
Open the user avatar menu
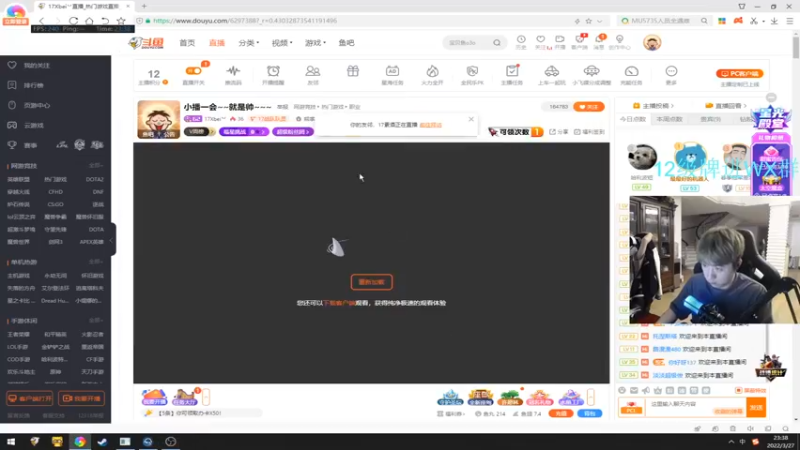click(652, 43)
